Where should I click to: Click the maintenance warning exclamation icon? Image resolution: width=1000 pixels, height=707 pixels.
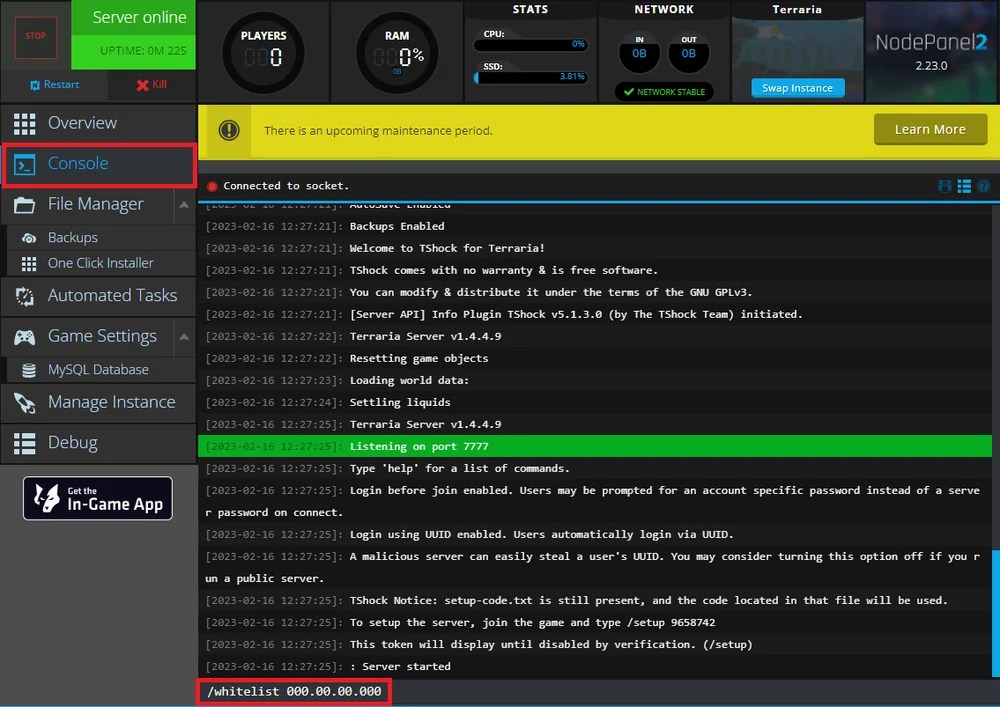click(229, 131)
